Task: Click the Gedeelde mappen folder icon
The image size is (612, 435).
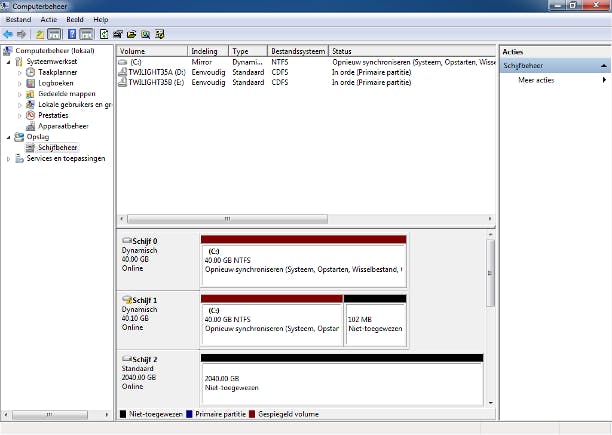Action: tap(30, 94)
